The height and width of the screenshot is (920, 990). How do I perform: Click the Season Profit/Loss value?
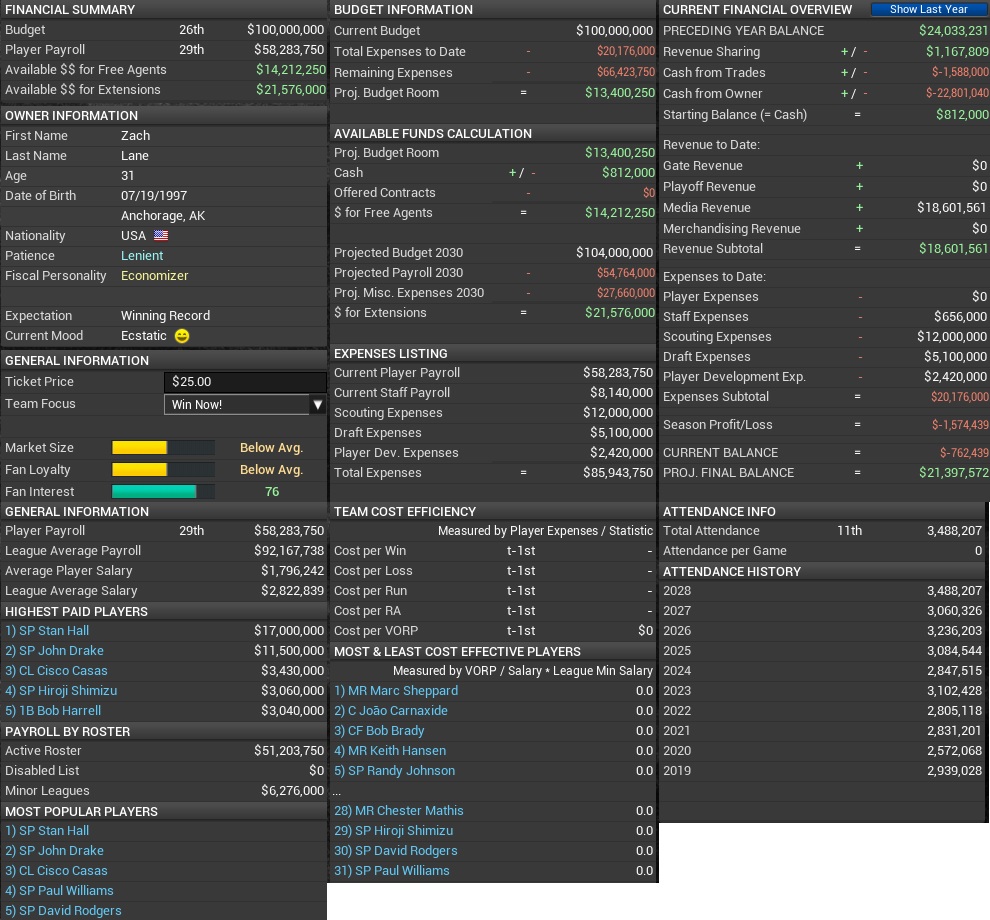point(960,425)
